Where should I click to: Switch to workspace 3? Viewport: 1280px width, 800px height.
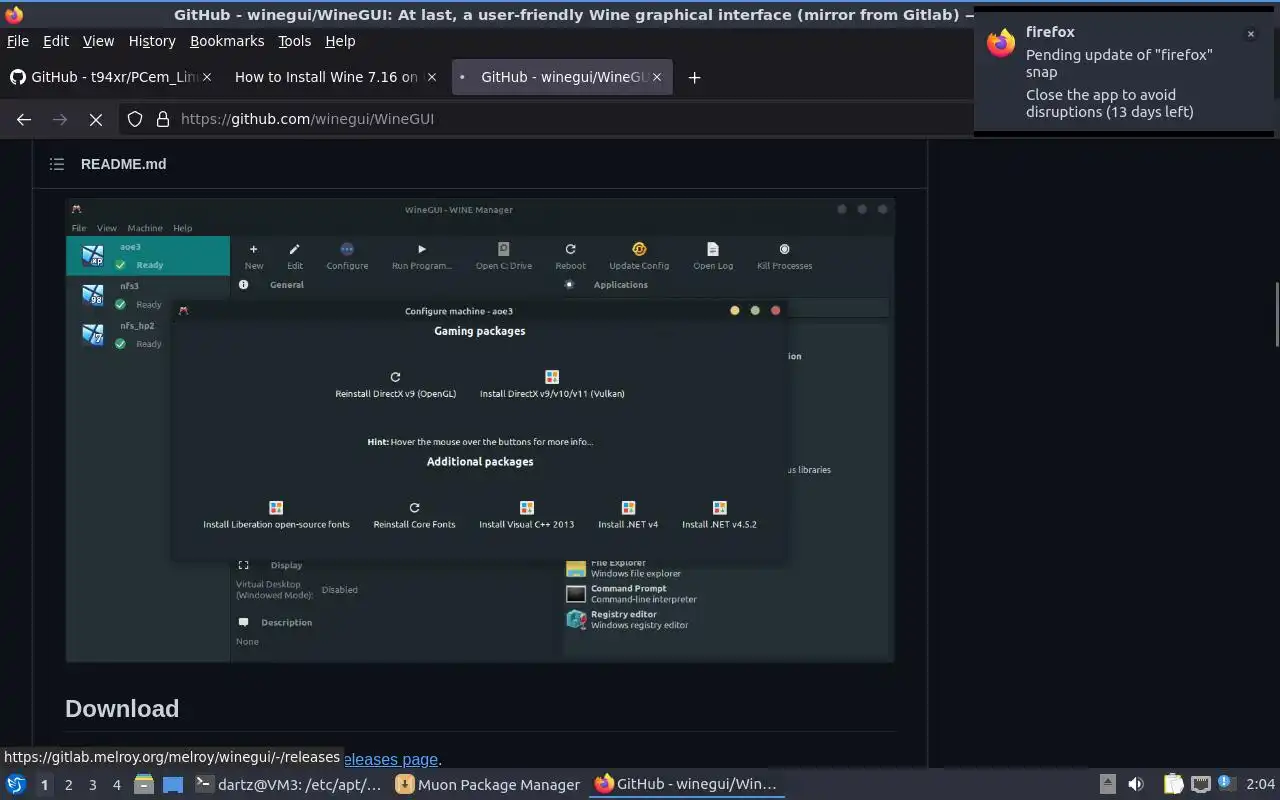click(x=92, y=785)
